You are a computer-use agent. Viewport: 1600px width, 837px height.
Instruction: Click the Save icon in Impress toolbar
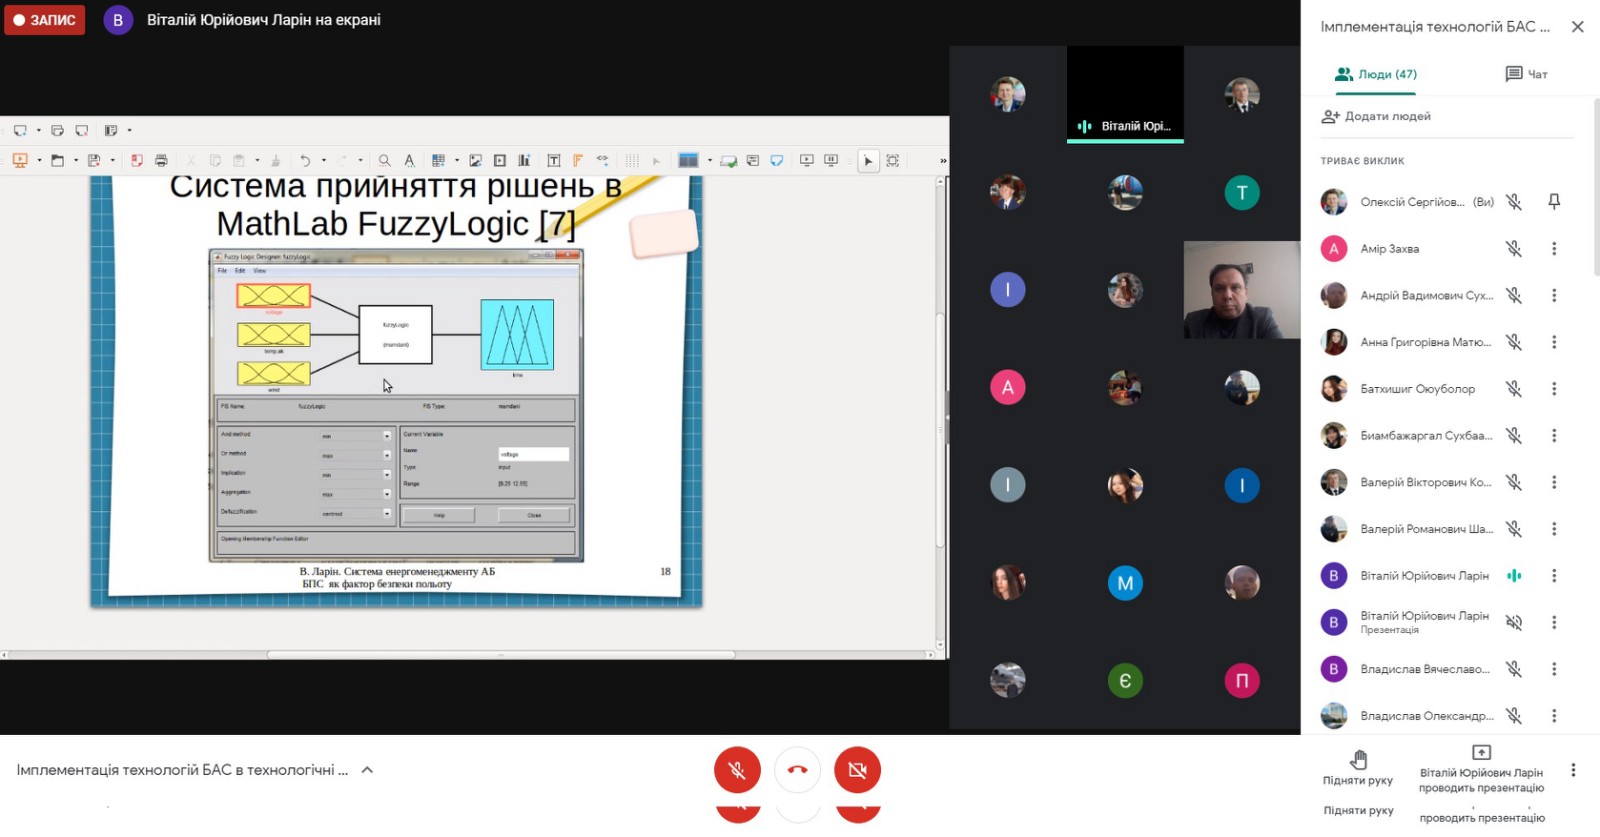pyautogui.click(x=94, y=160)
